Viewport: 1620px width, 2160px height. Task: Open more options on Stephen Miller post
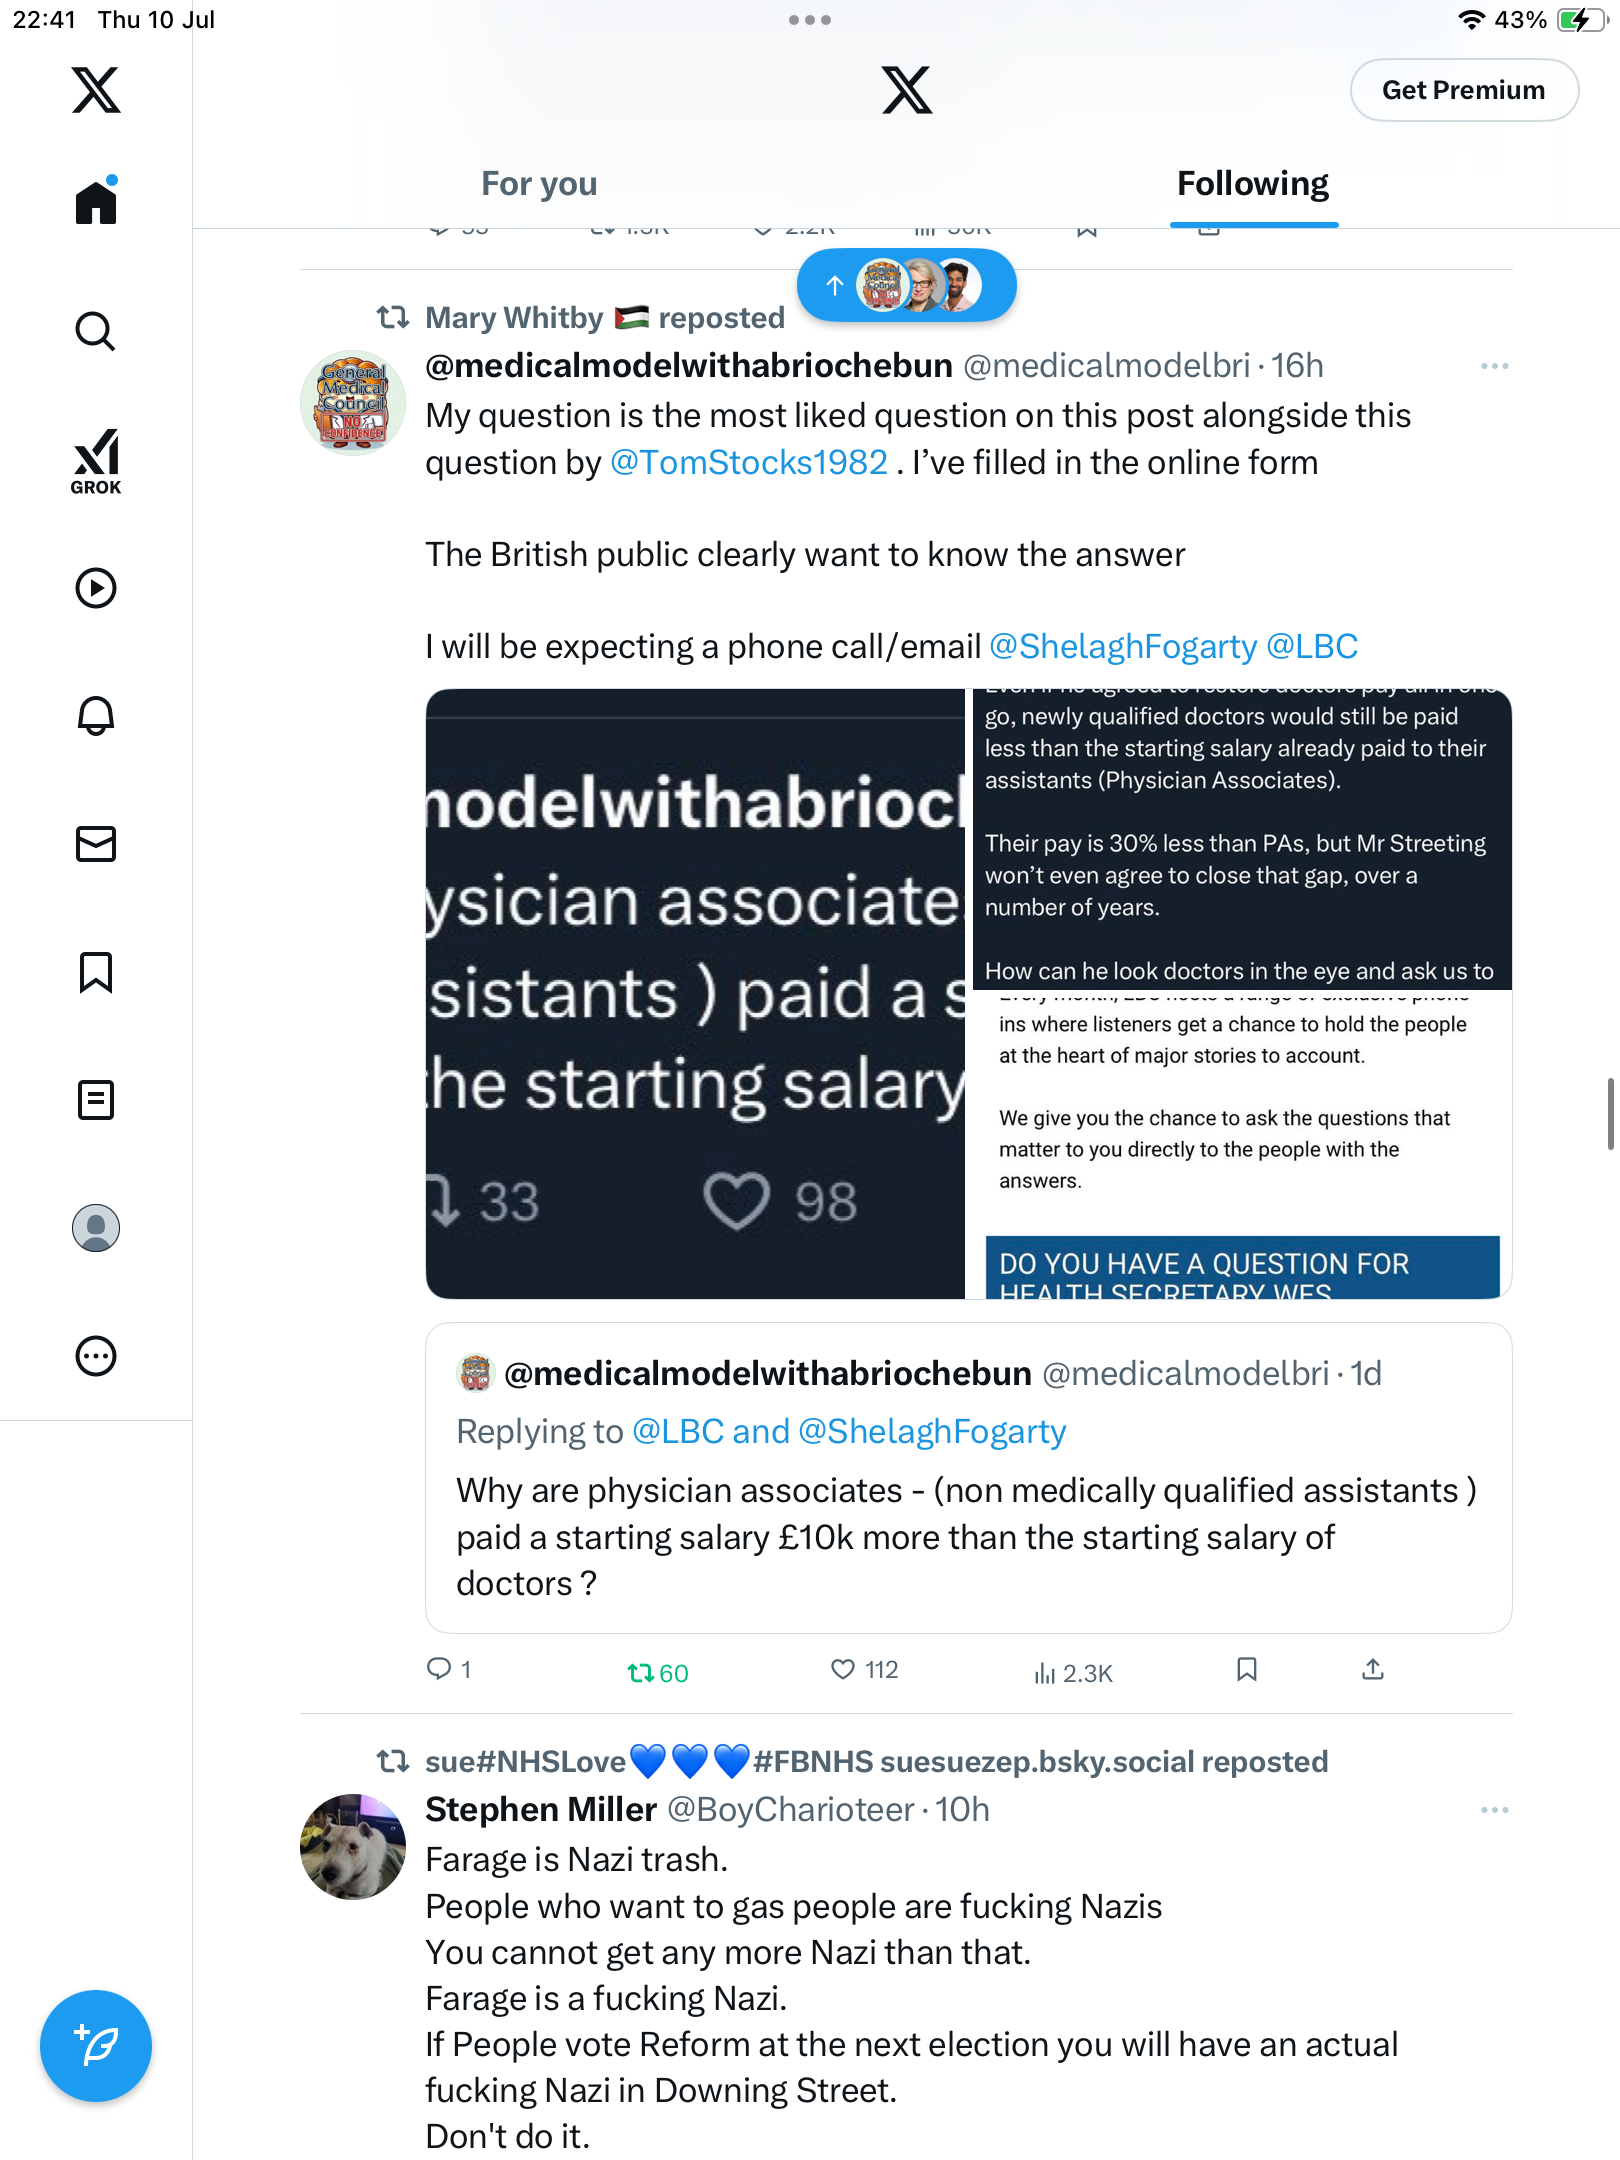1495,1810
